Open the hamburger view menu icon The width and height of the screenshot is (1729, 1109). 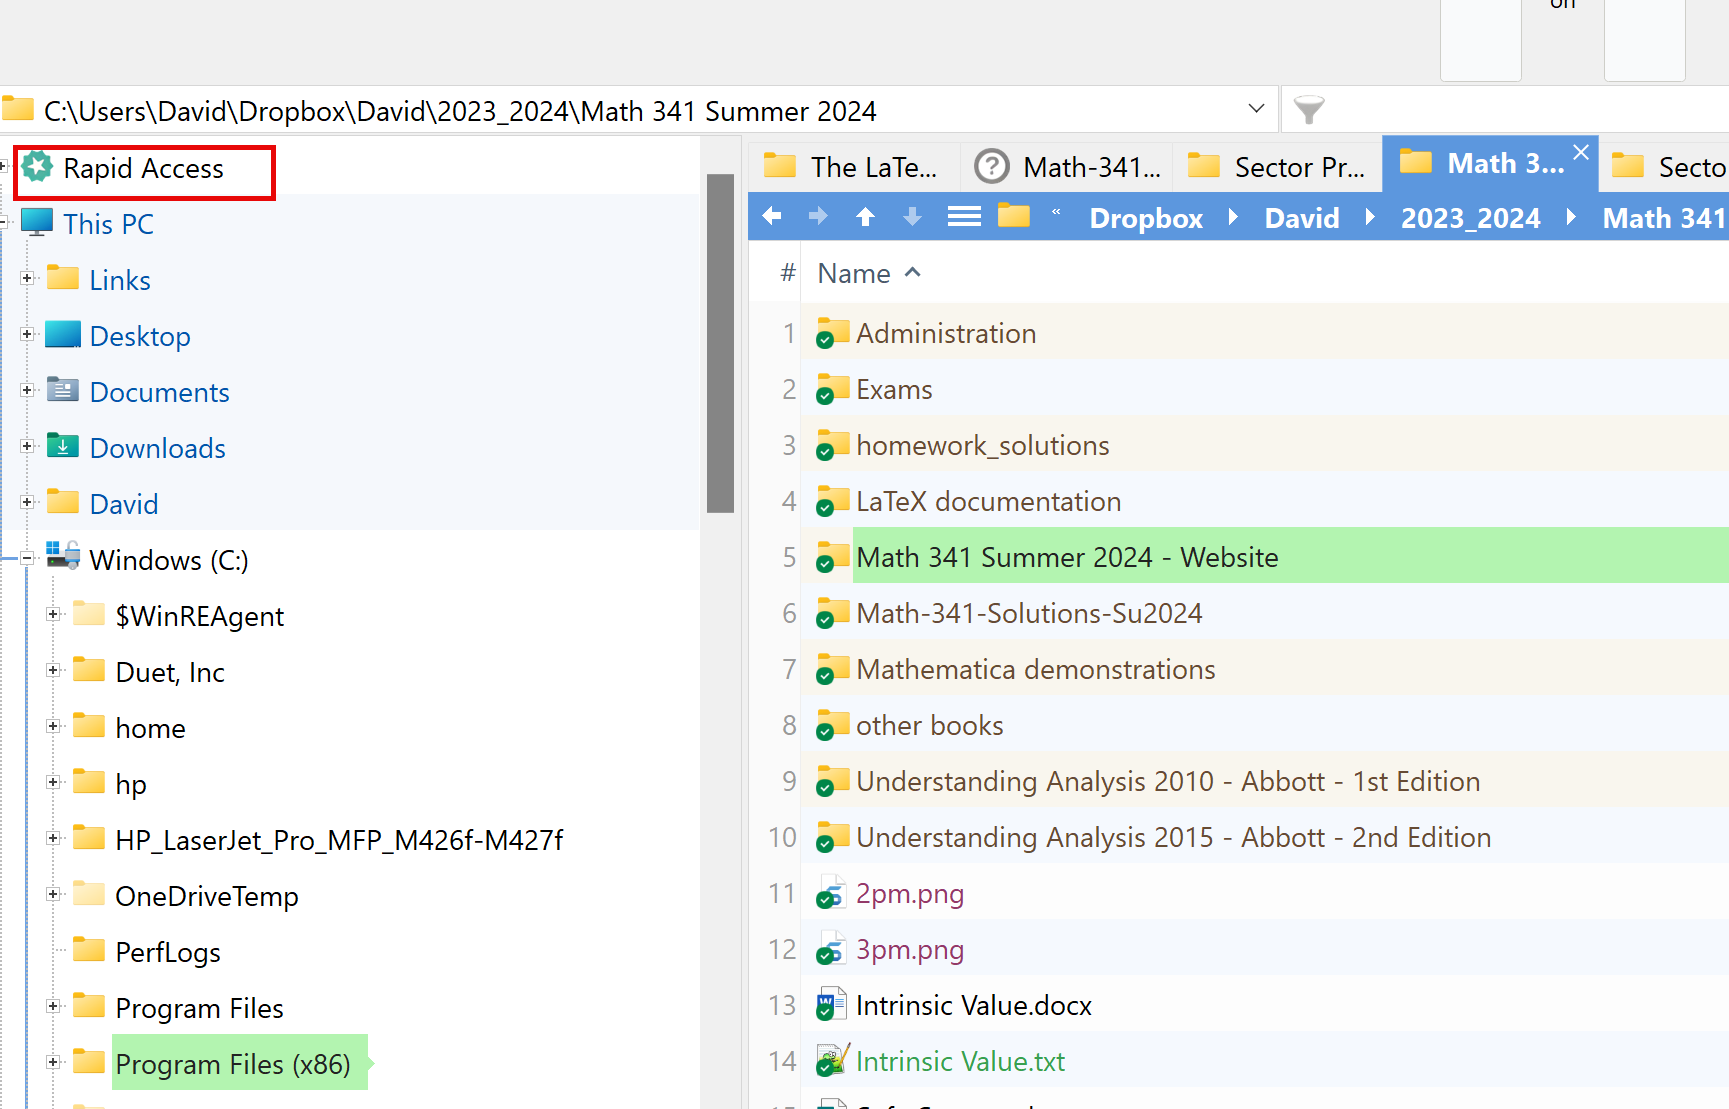coord(963,217)
